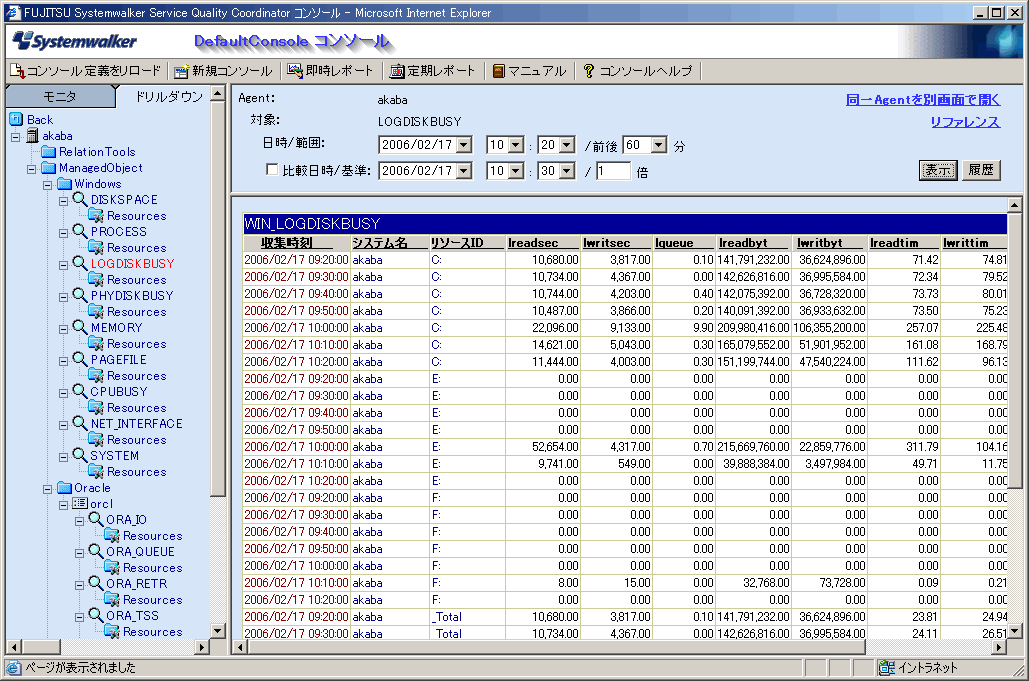Viewport: 1029px width, 681px height.
Task: Click the 表示 button
Action: click(938, 170)
